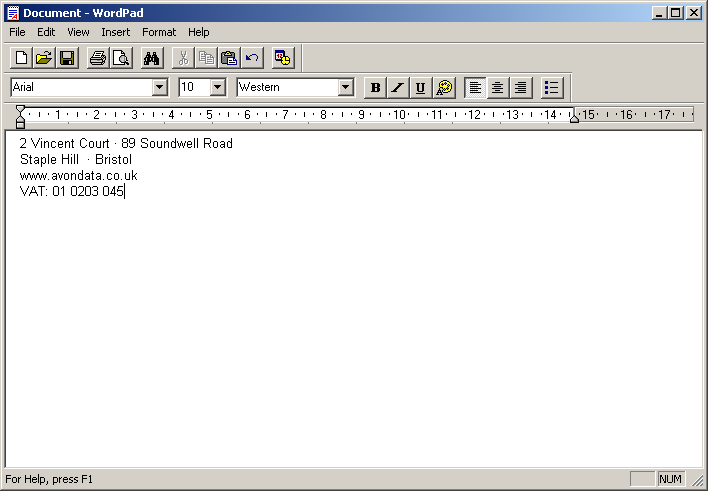Toggle Italic formatting
The height and width of the screenshot is (491, 708).
pos(398,87)
